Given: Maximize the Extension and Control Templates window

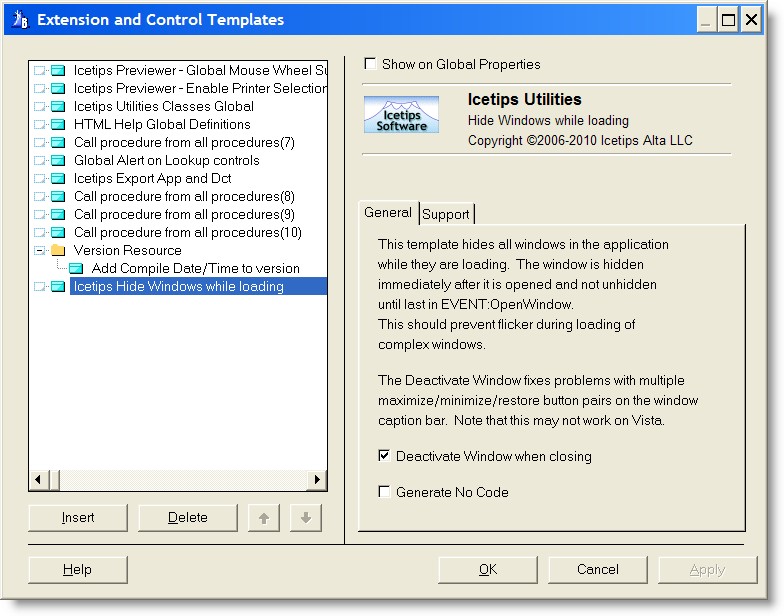Looking at the screenshot, I should coord(728,20).
